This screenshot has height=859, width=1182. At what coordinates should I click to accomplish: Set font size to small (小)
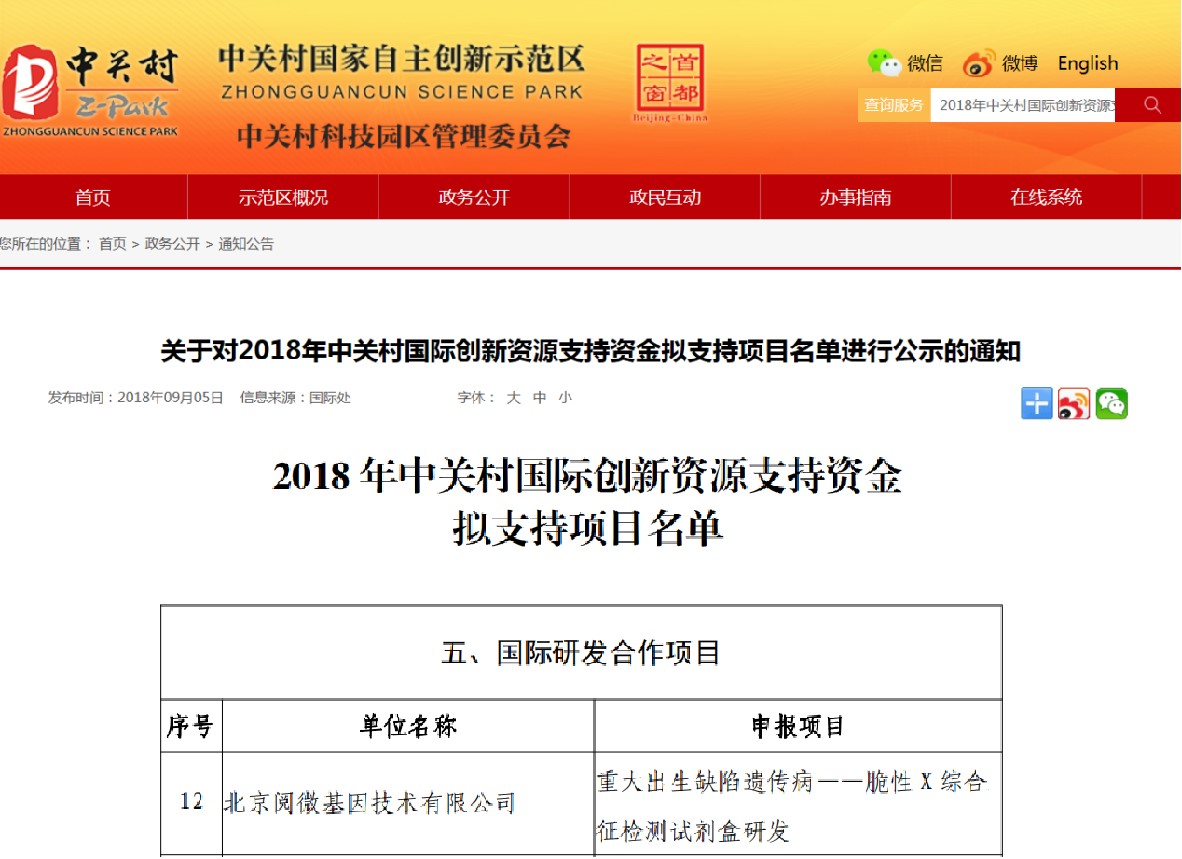tap(565, 397)
